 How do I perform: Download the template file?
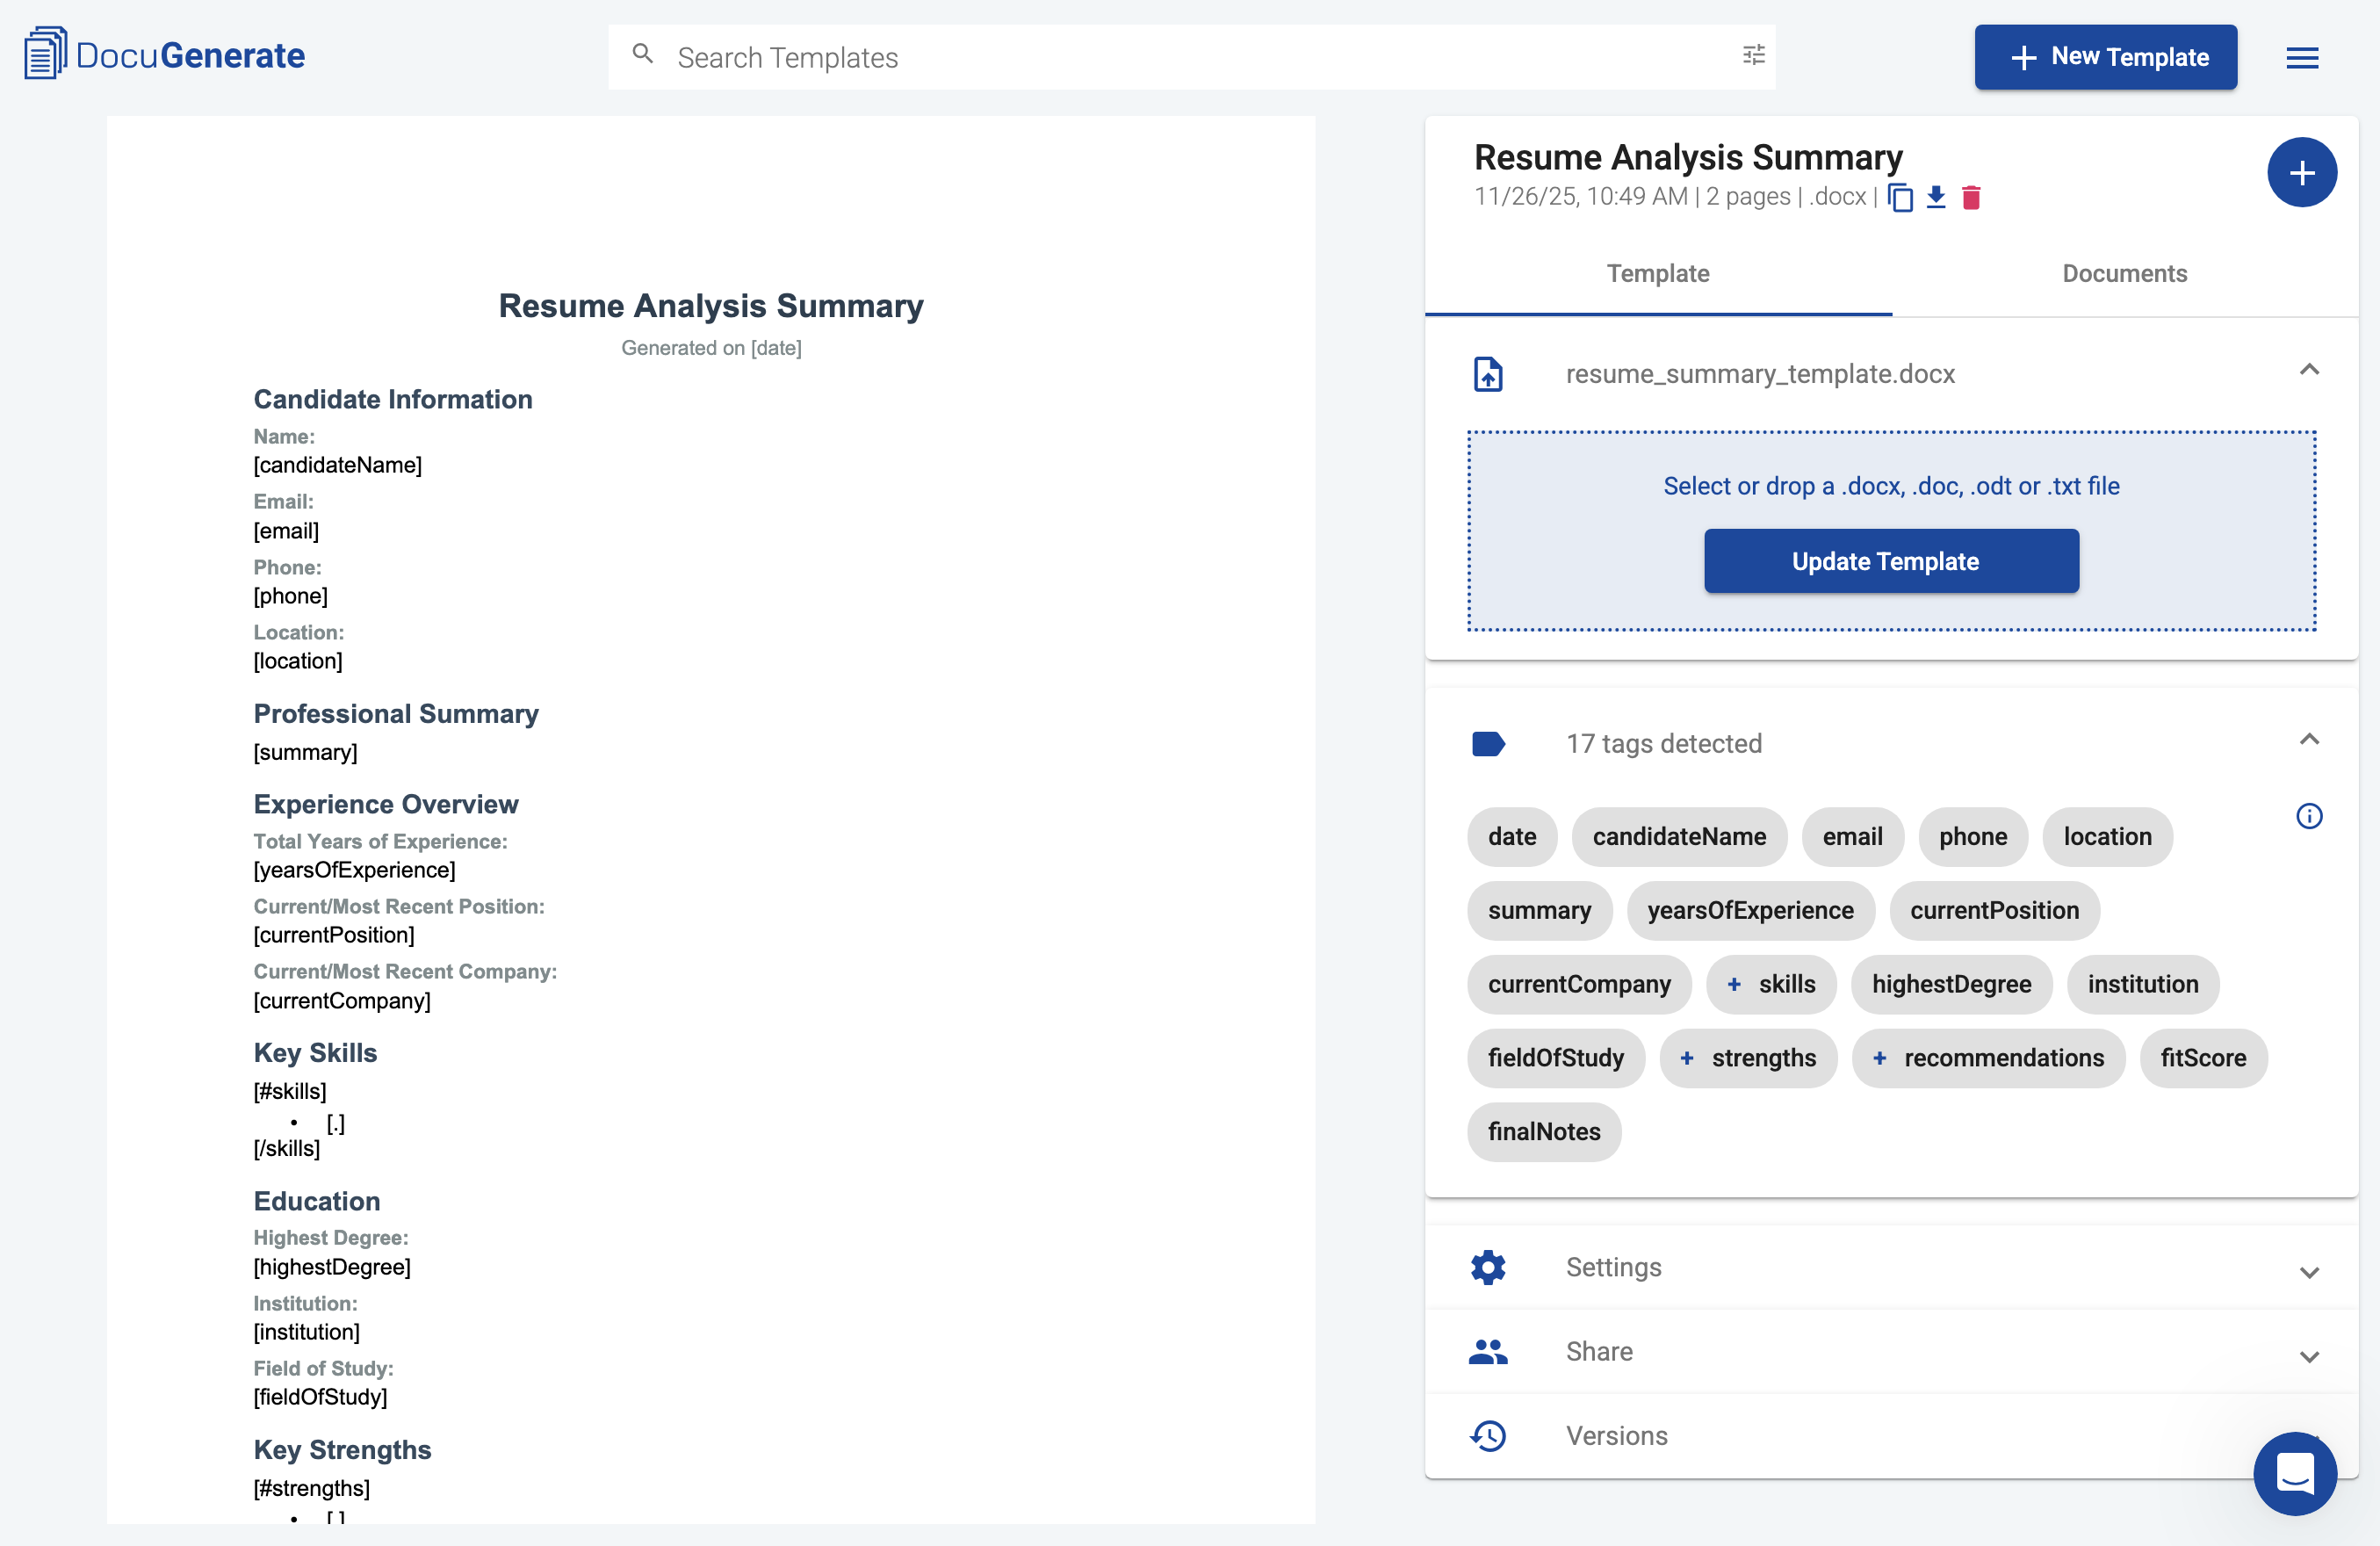pos(1936,197)
